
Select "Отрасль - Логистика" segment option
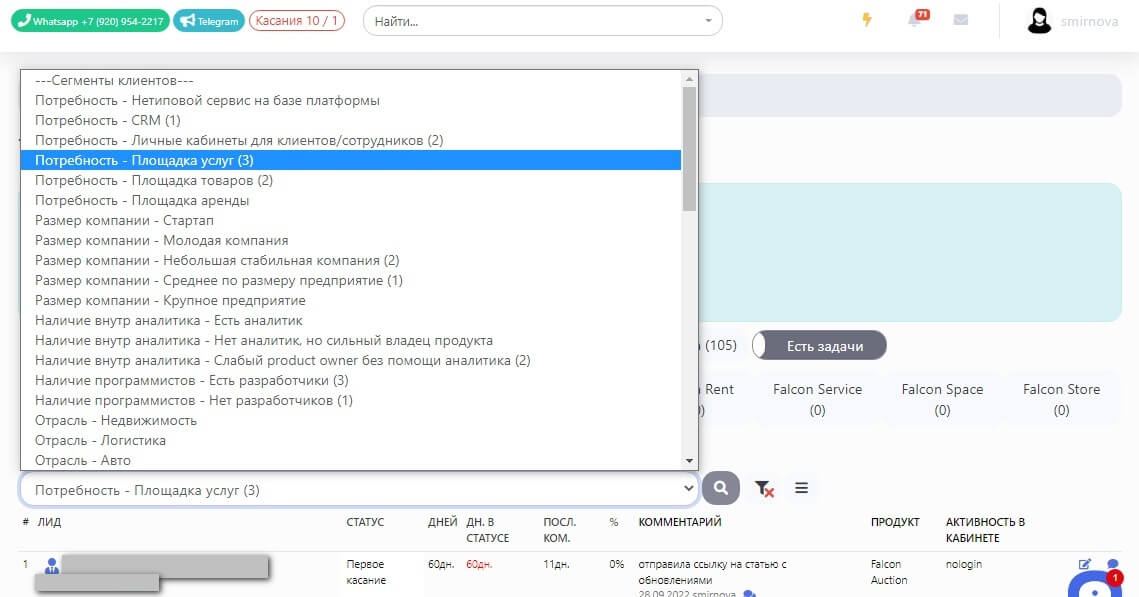(x=100, y=440)
